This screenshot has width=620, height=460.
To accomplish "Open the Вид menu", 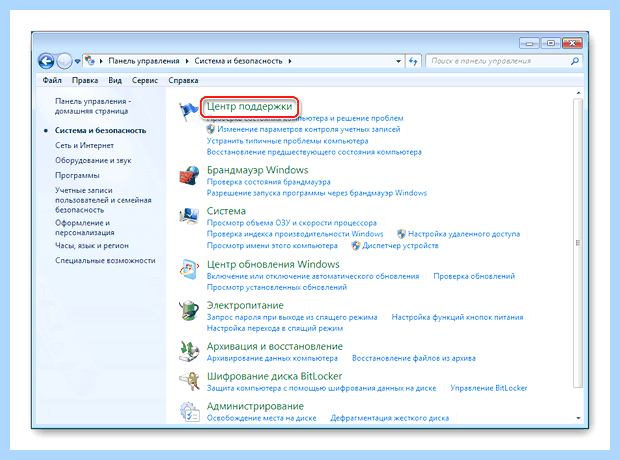I will coord(115,80).
